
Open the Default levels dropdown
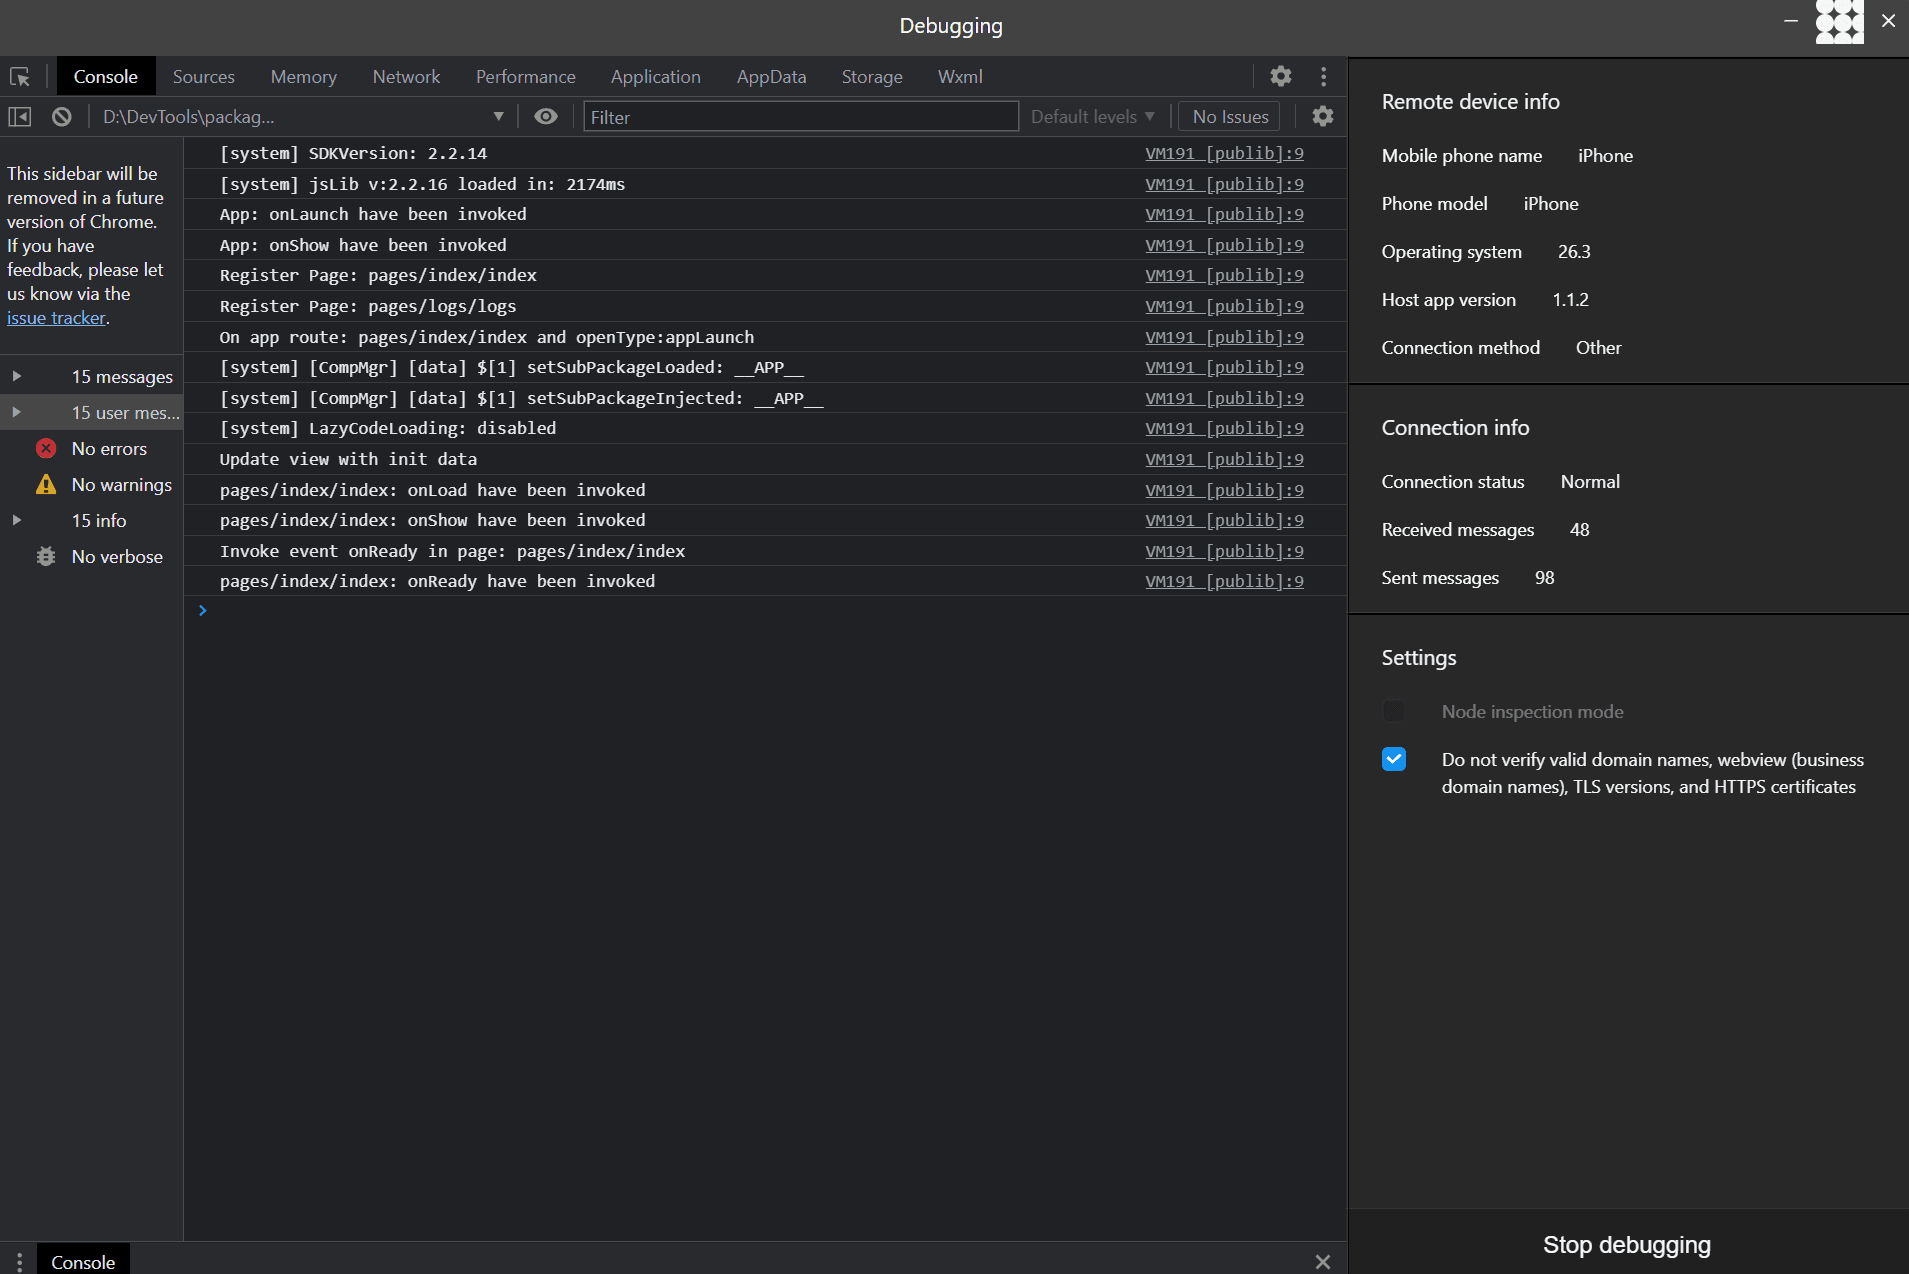click(1092, 116)
